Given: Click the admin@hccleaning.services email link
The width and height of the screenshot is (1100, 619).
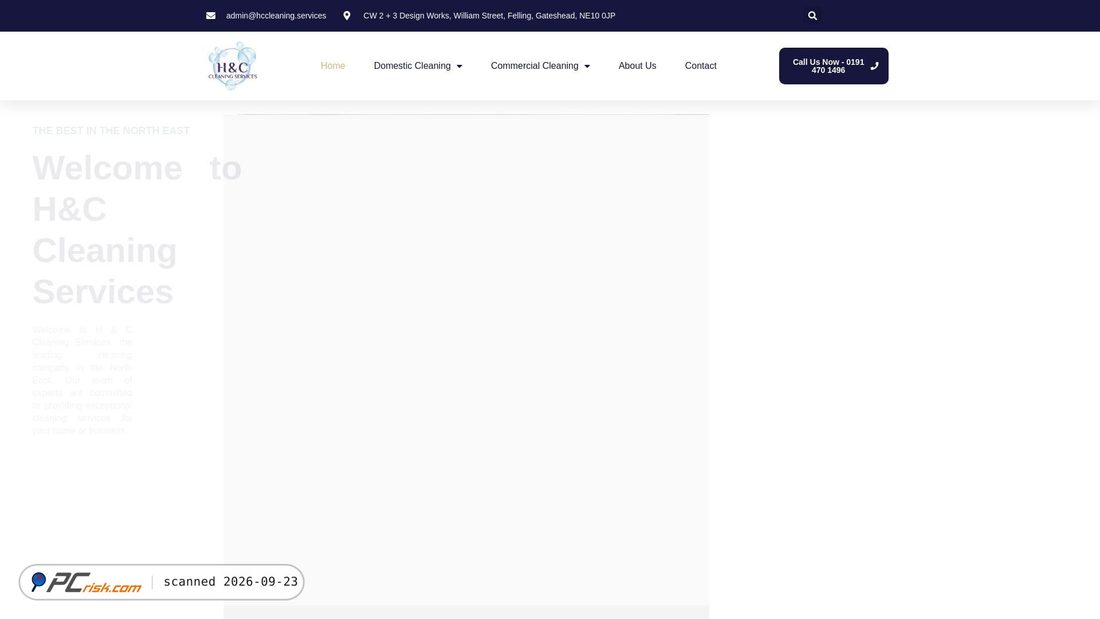Looking at the screenshot, I should (x=276, y=15).
